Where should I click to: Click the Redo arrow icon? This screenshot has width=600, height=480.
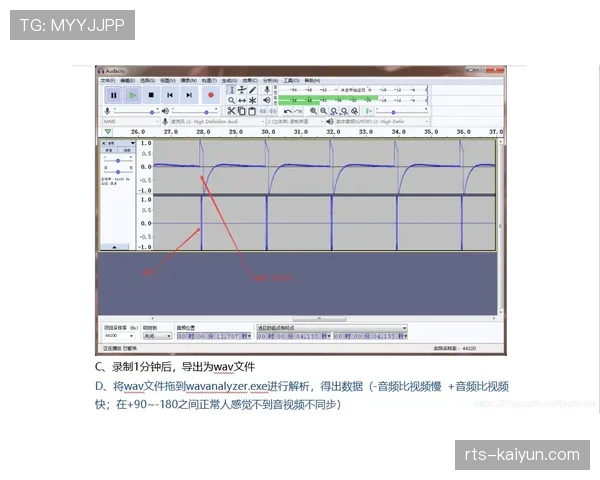[298, 111]
